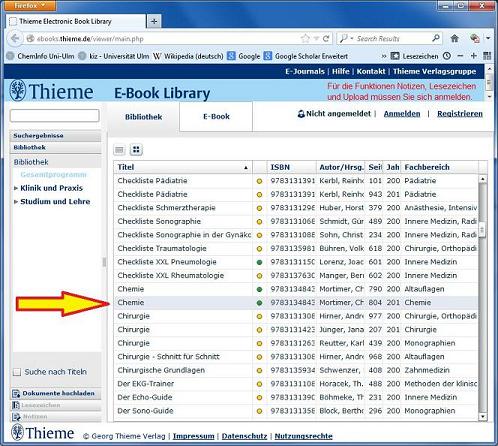Viewport: 498px width, 446px height.
Task: Click green status dot for Checkliste XXL Pneumologie
Action: click(259, 262)
